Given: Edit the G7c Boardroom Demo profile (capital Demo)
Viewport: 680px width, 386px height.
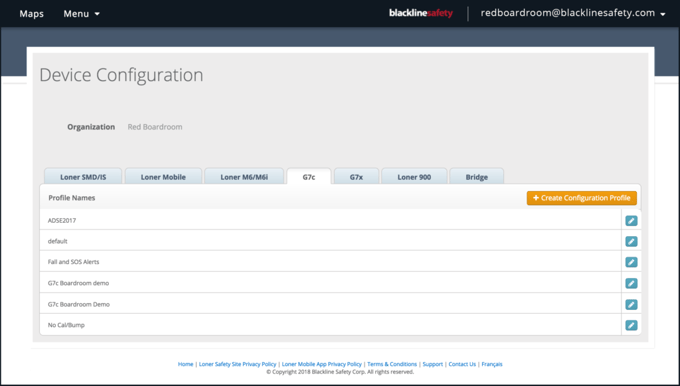Looking at the screenshot, I should [631, 304].
